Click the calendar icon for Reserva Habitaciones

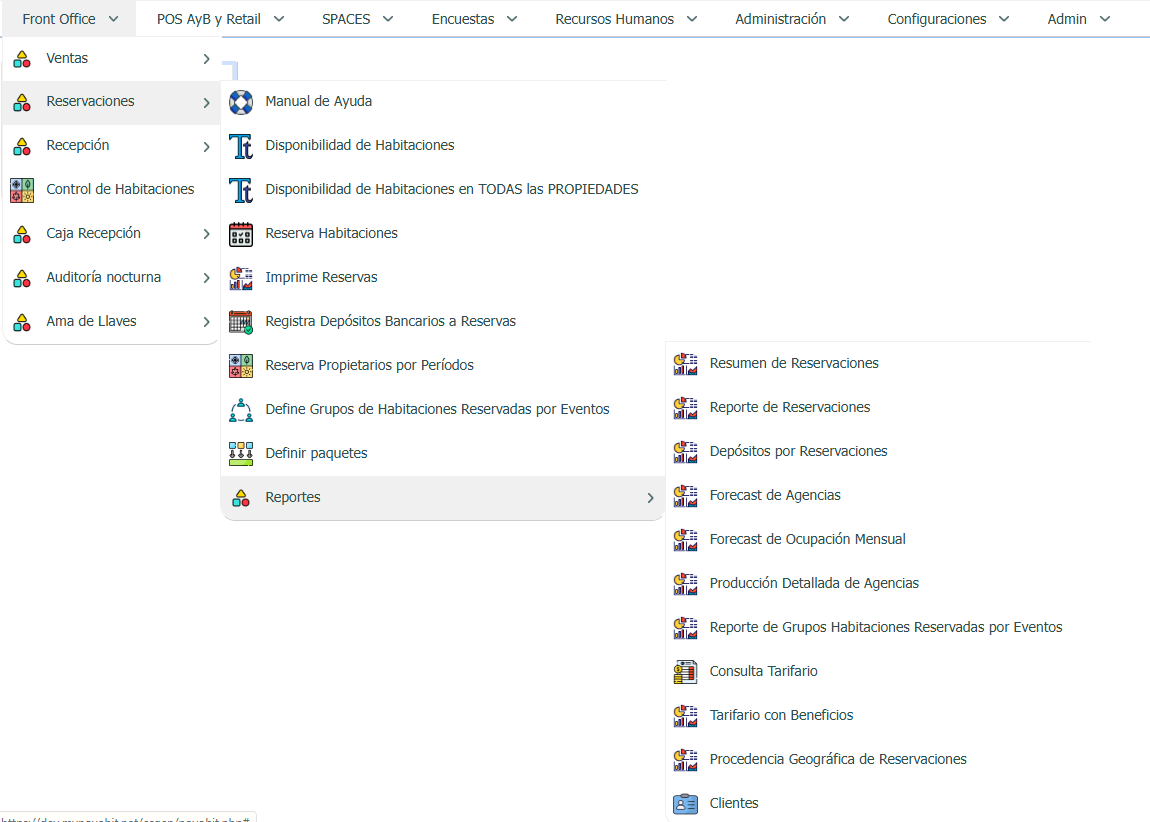(x=241, y=234)
